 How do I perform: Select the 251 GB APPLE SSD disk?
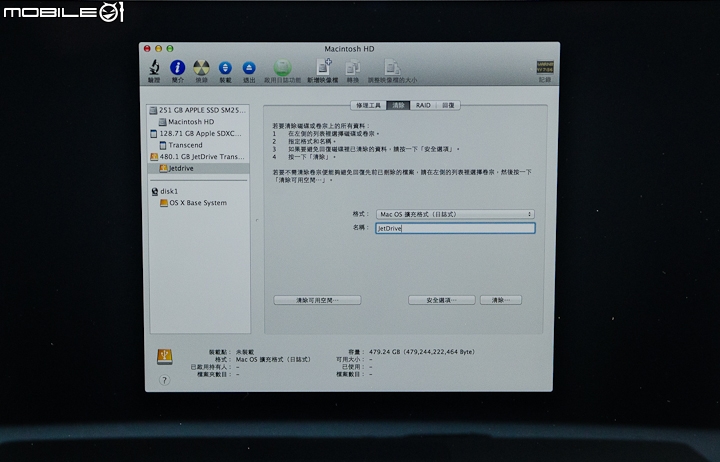point(198,110)
